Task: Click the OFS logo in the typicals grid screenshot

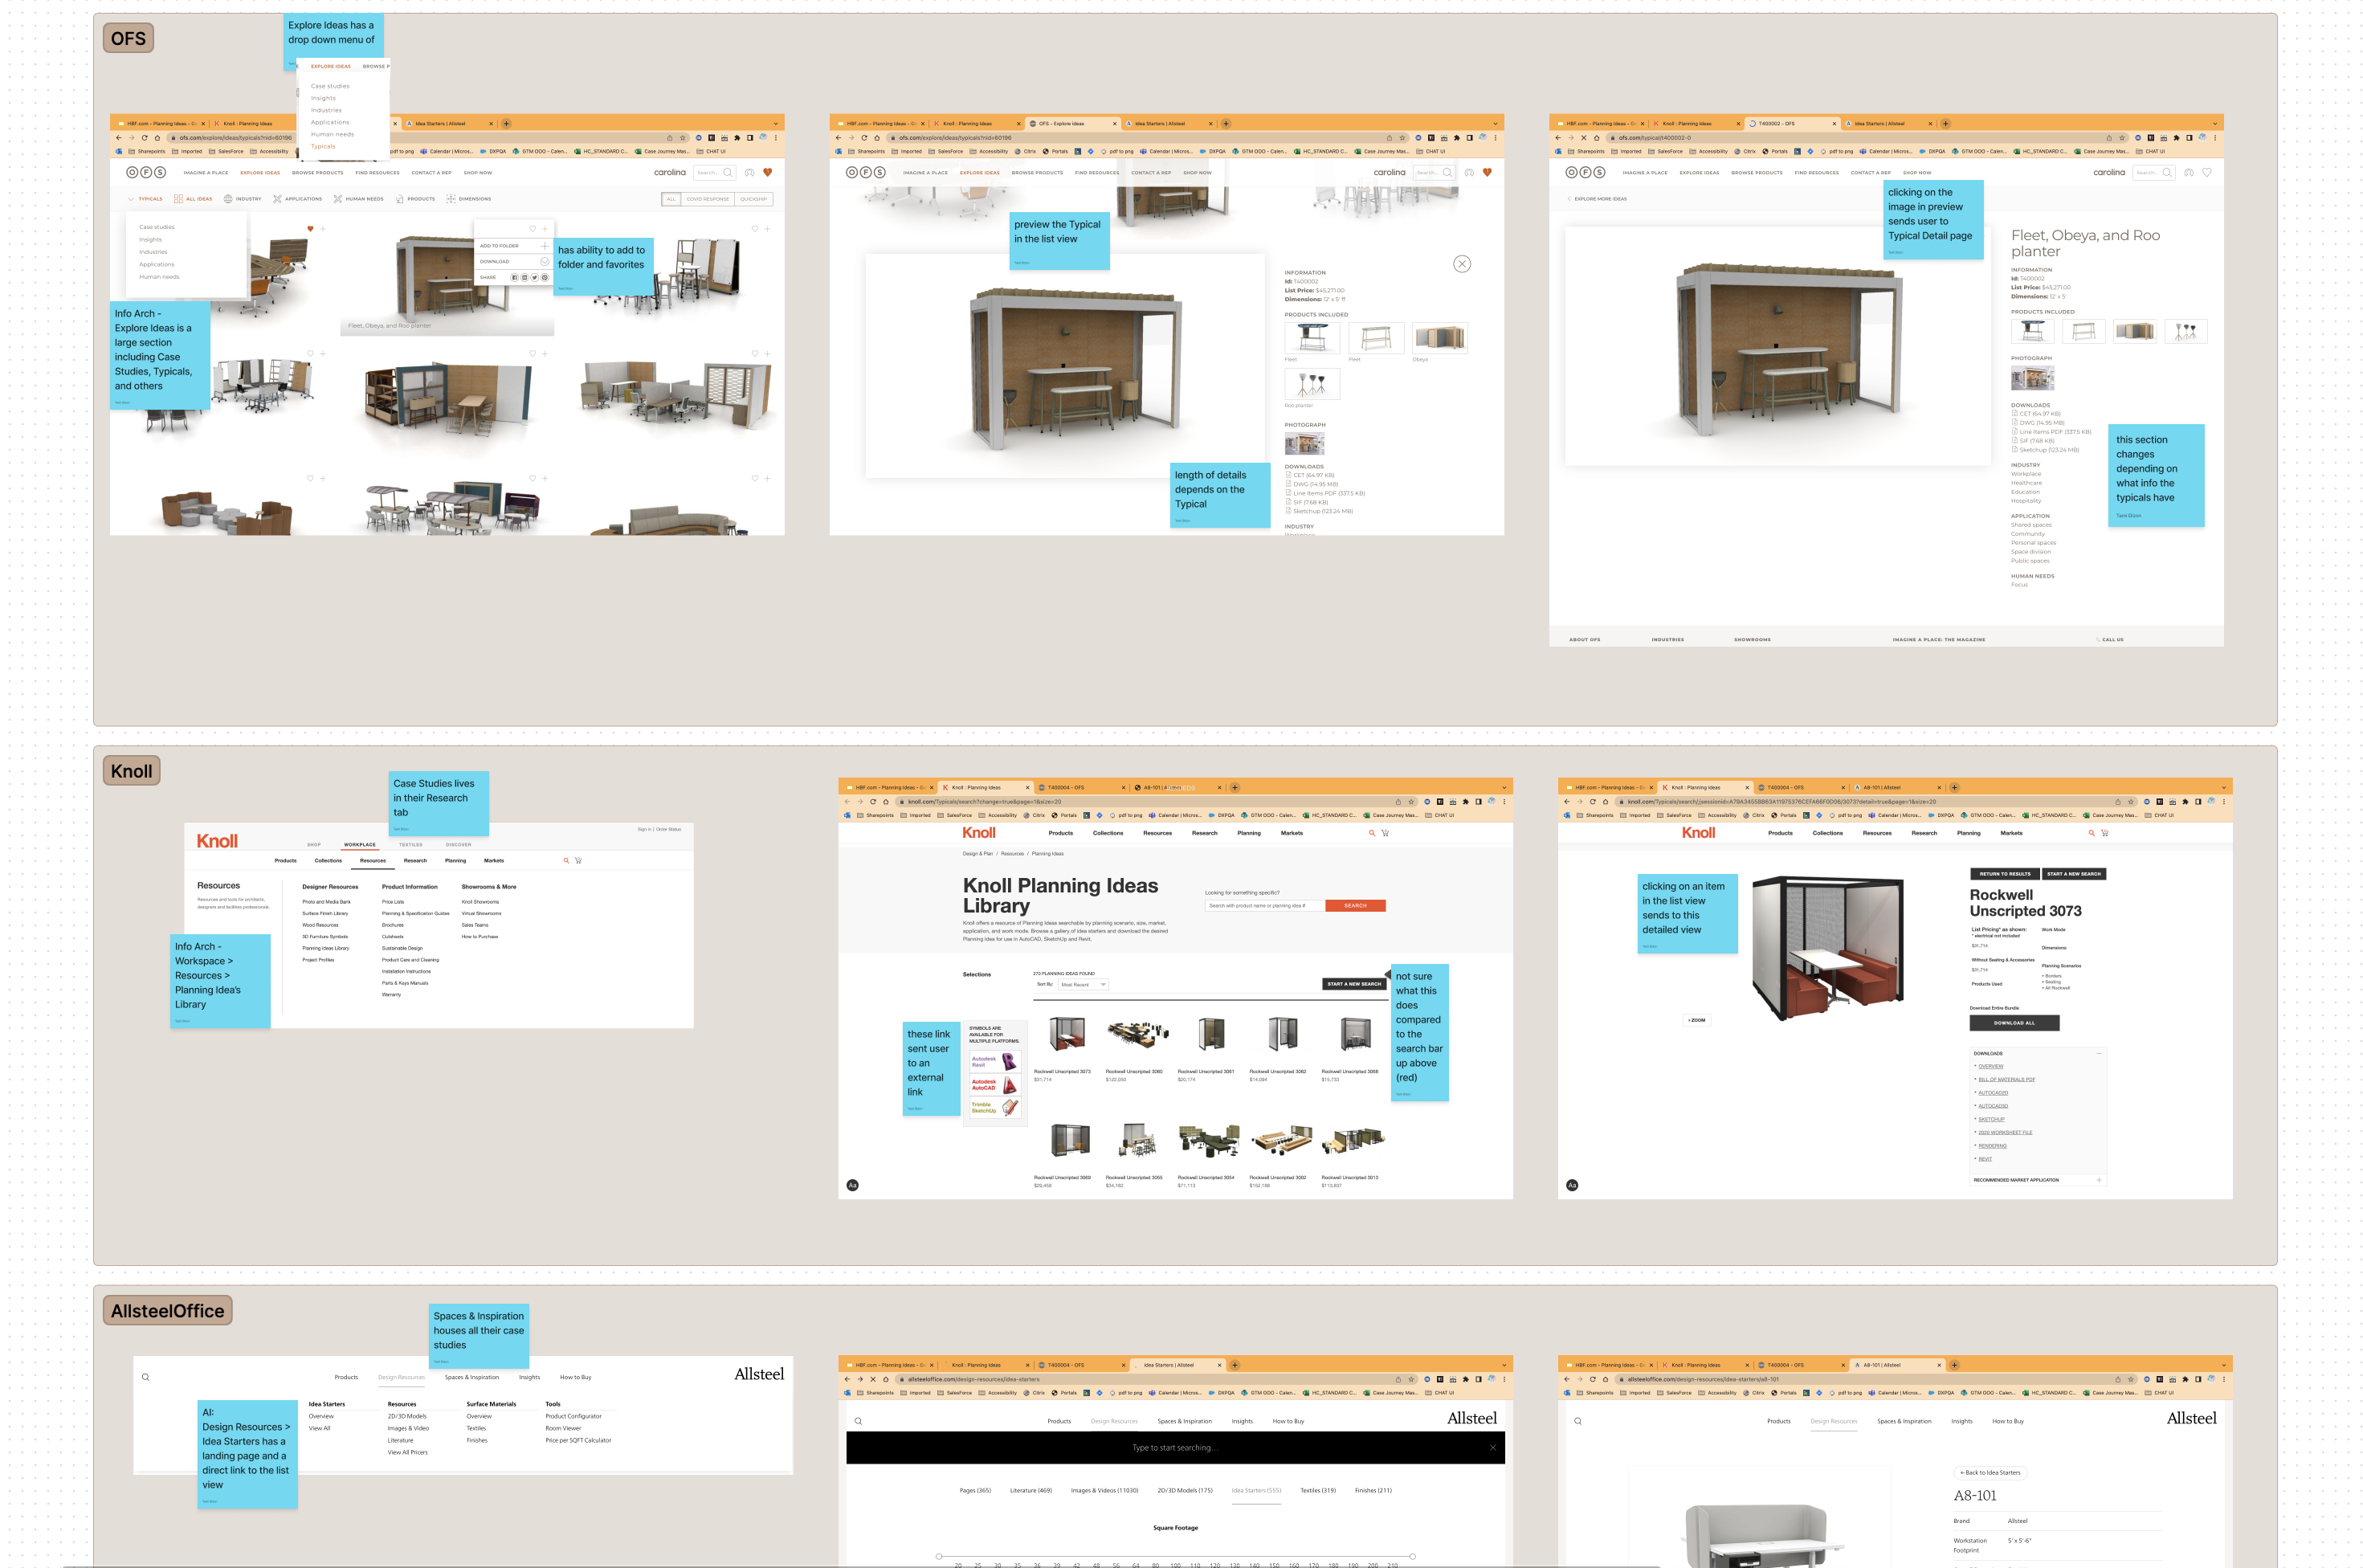Action: 146,172
